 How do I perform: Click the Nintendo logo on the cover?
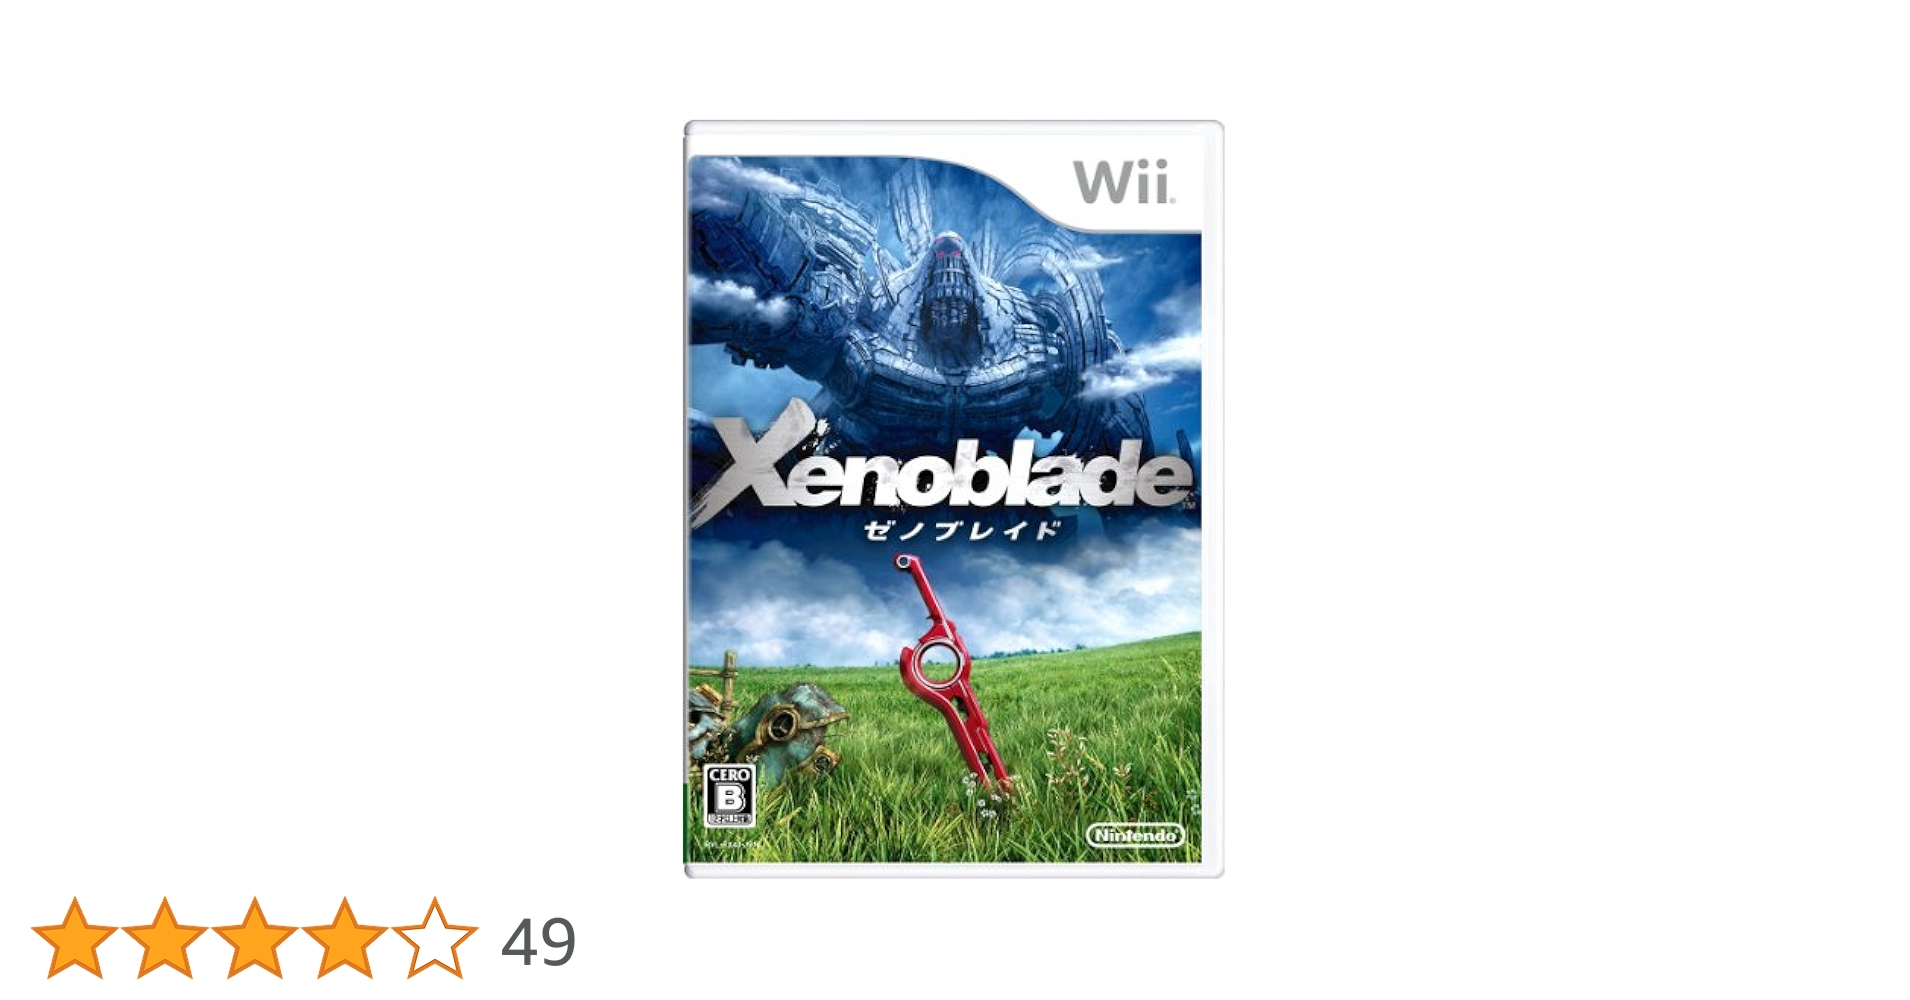pyautogui.click(x=1135, y=834)
